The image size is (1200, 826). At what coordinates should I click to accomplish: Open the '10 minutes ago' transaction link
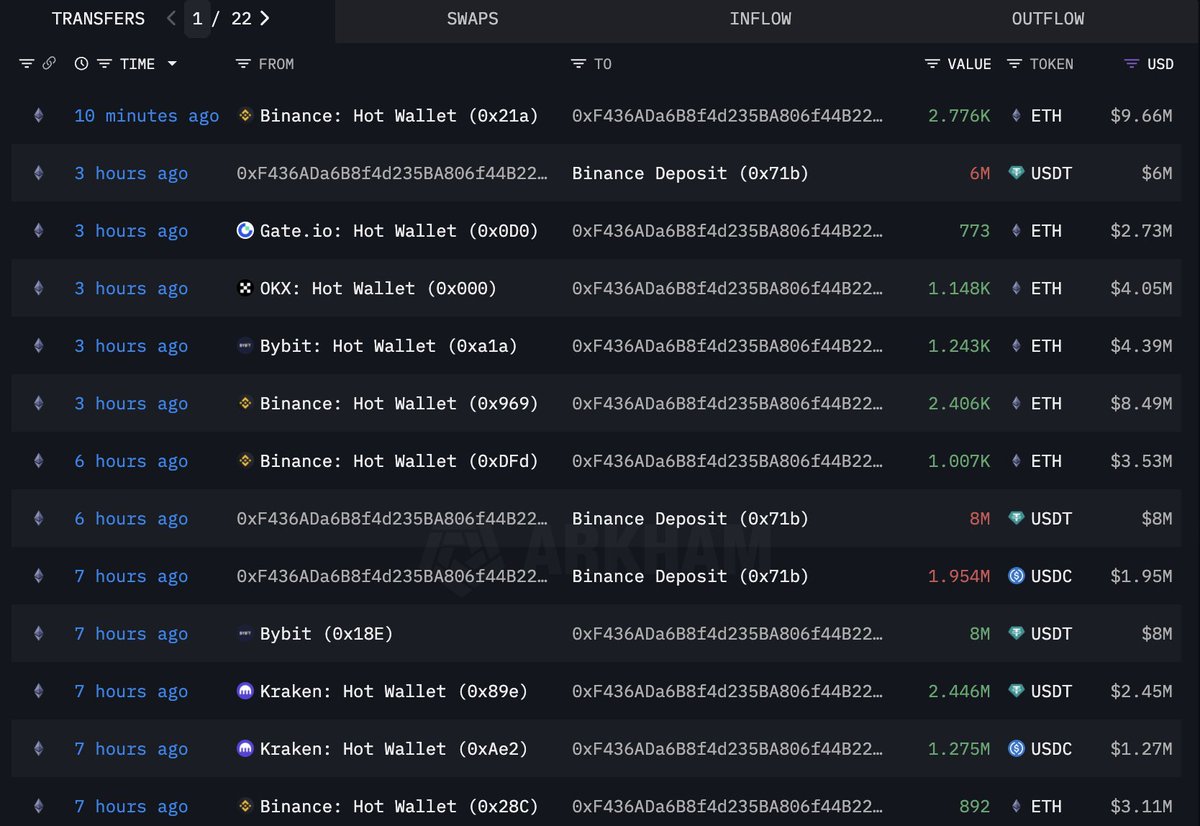(146, 116)
